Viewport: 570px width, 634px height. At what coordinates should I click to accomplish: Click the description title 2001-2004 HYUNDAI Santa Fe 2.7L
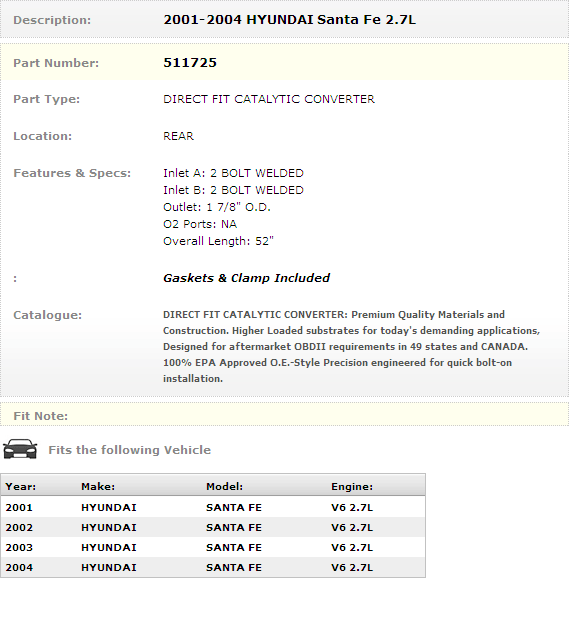click(289, 19)
